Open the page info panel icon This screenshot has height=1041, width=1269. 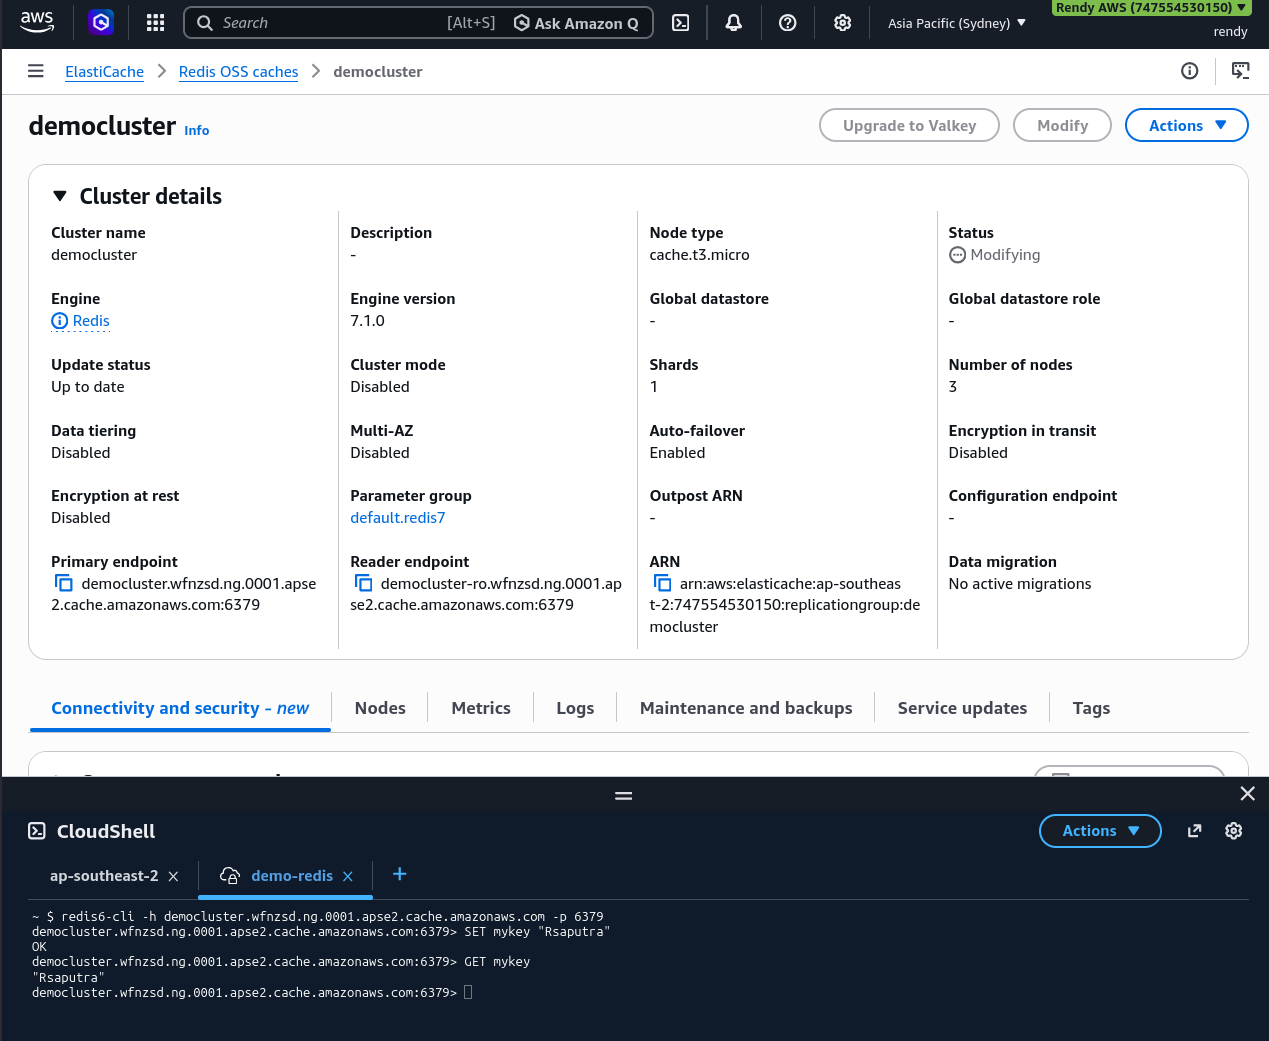(x=1190, y=70)
